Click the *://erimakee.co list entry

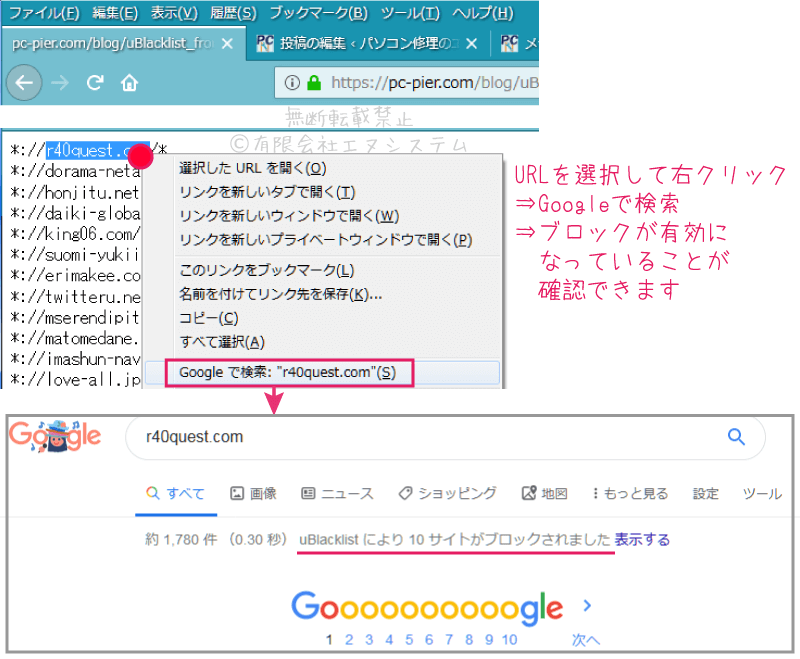pos(75,276)
